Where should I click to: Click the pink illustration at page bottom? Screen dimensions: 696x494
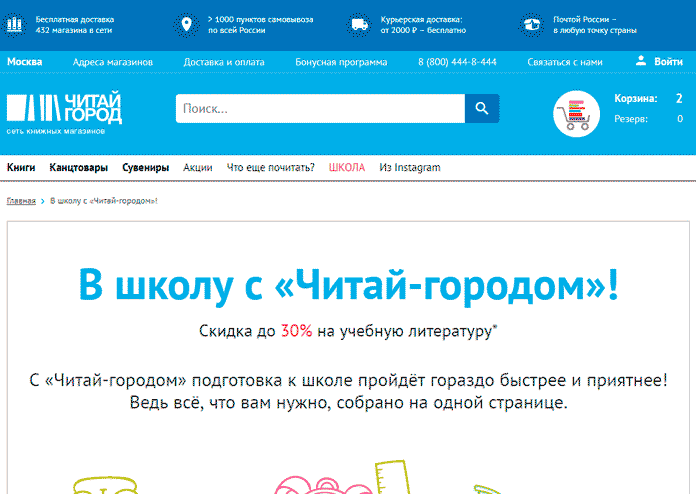[323, 485]
